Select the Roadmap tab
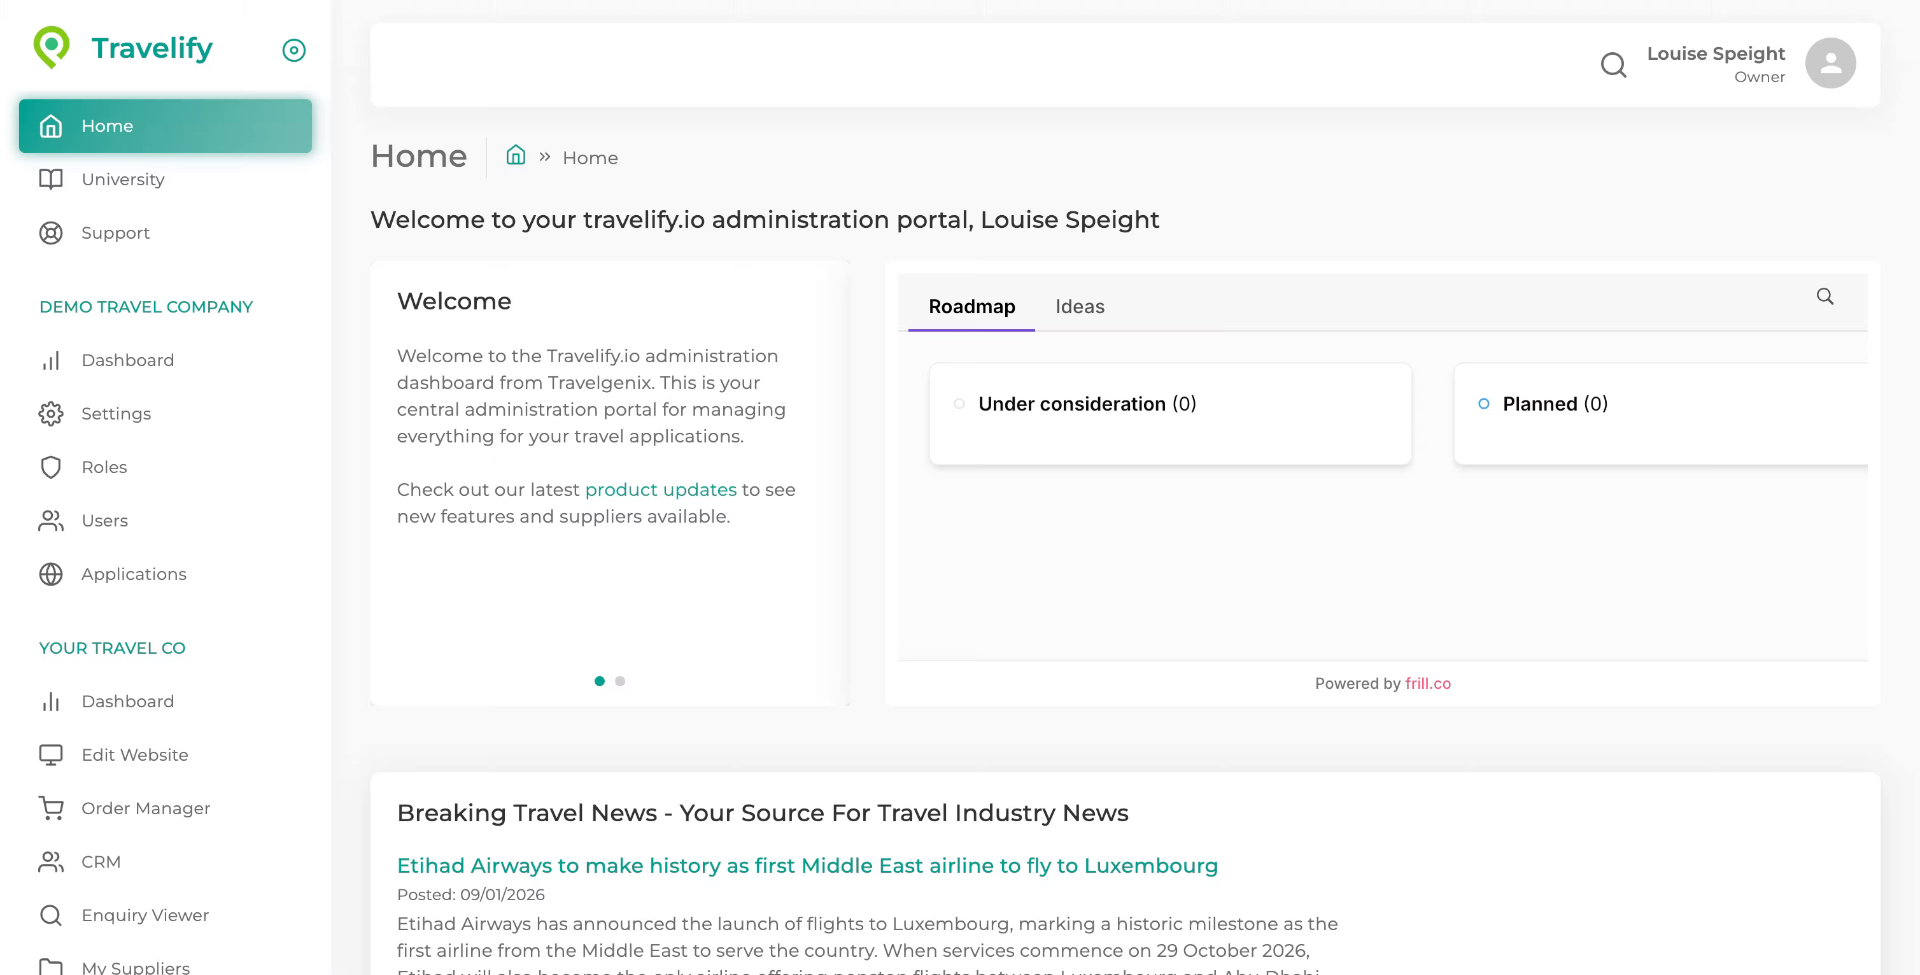This screenshot has height=975, width=1920. [971, 307]
